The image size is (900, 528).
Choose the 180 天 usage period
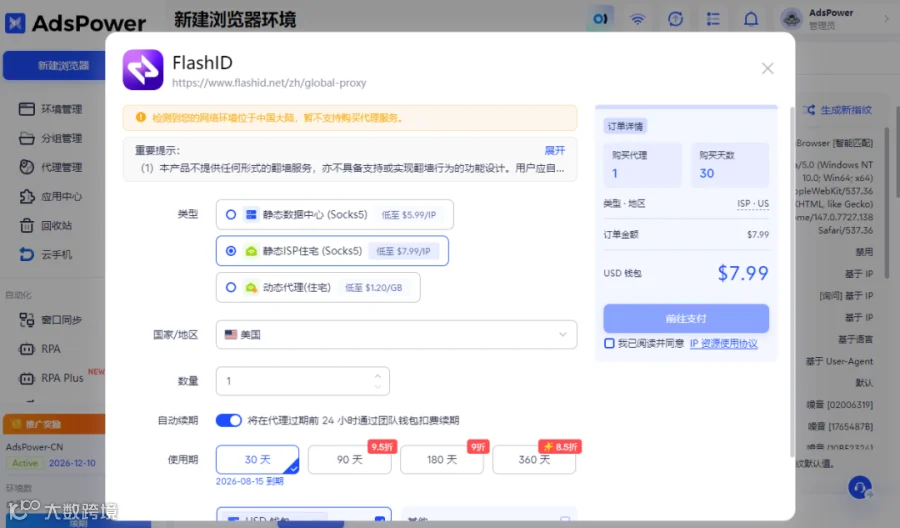[442, 460]
